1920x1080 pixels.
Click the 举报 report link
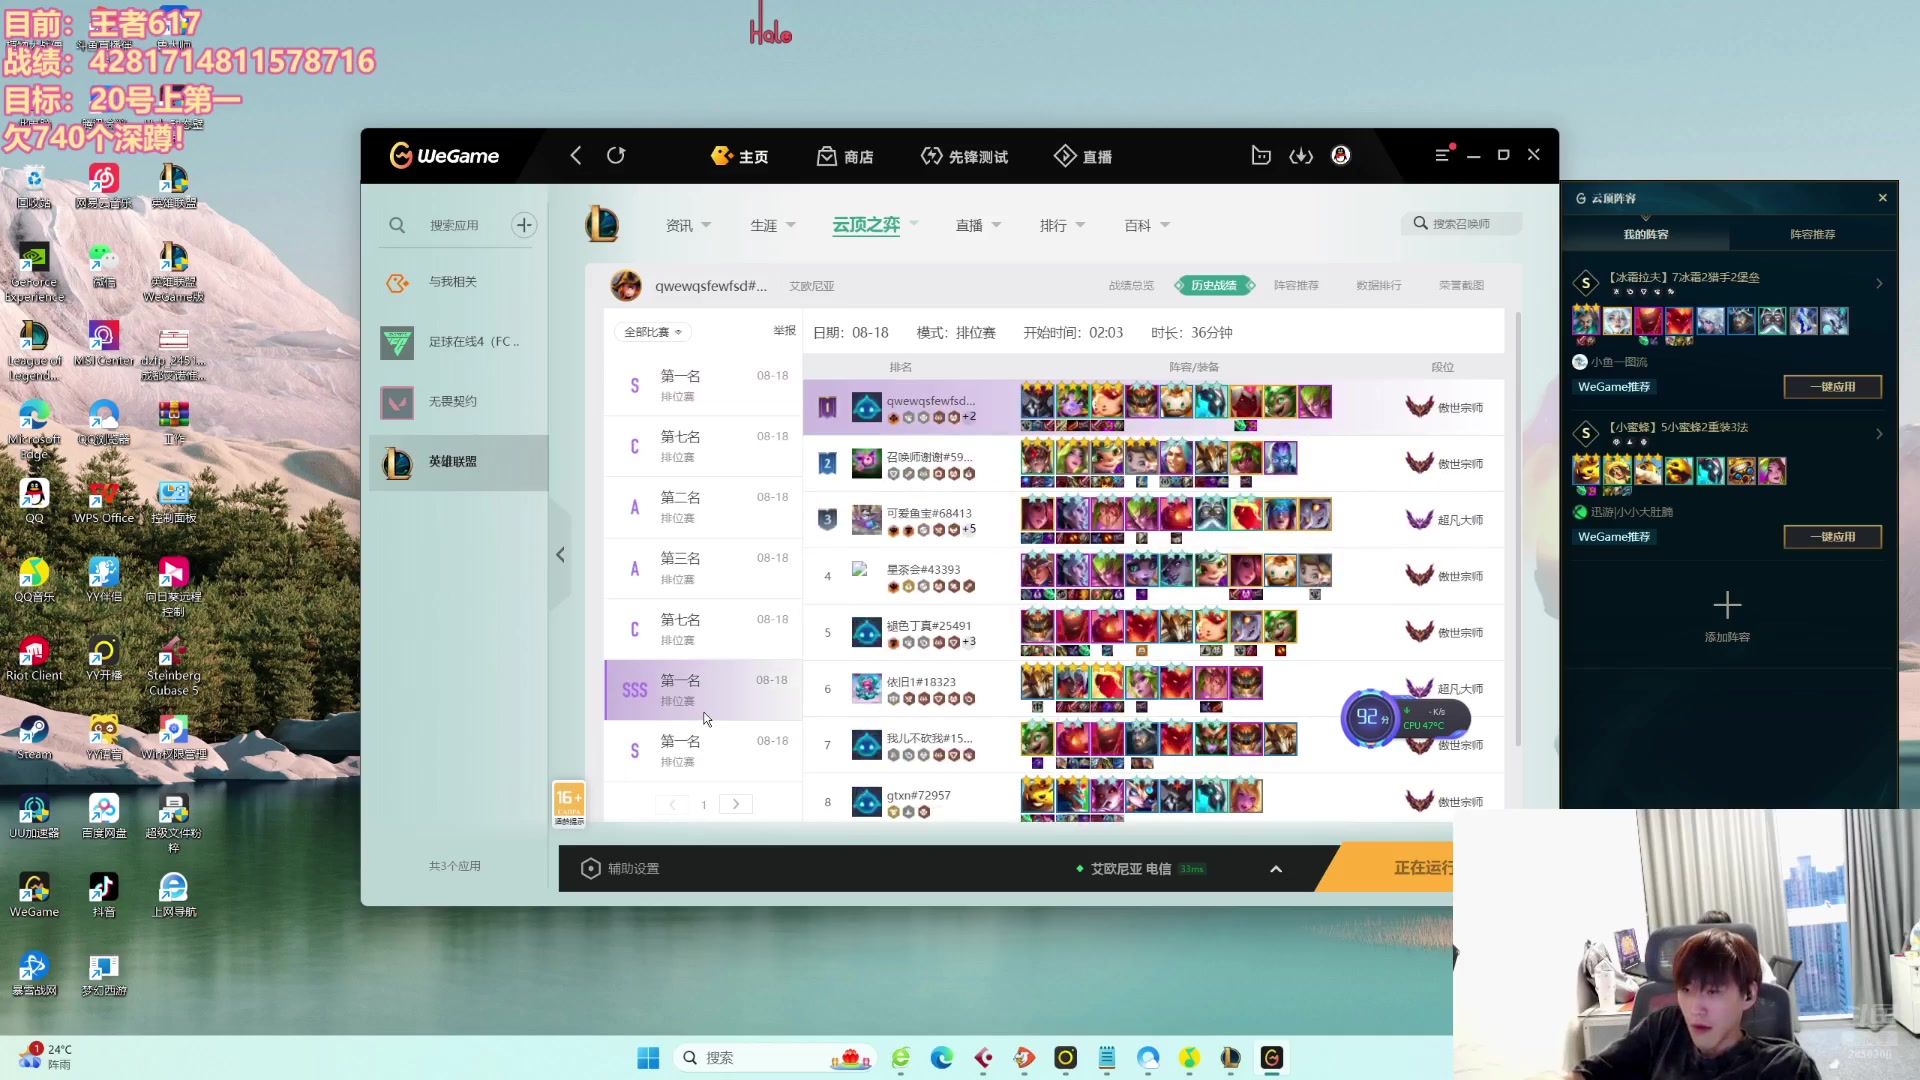[785, 331]
